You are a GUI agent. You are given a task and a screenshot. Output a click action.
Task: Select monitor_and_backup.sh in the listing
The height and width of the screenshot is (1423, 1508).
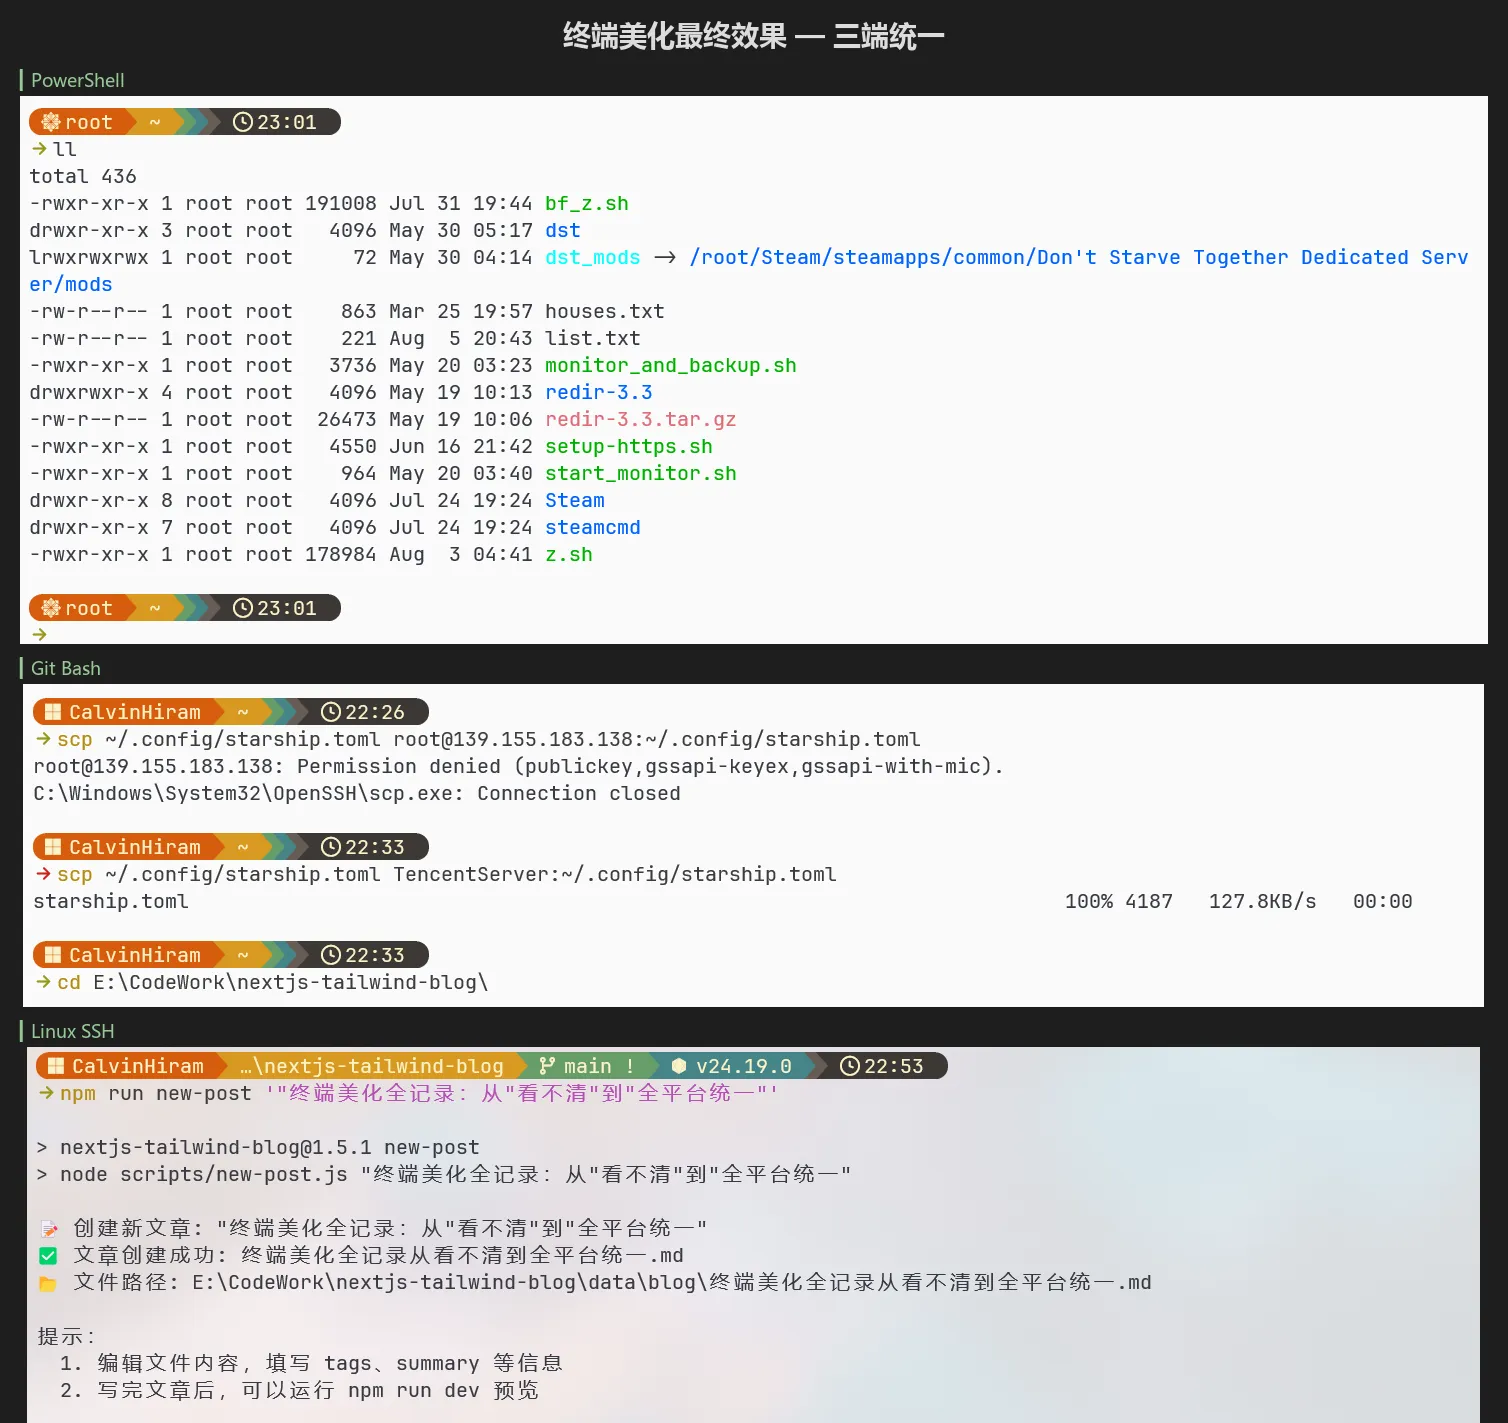point(671,366)
